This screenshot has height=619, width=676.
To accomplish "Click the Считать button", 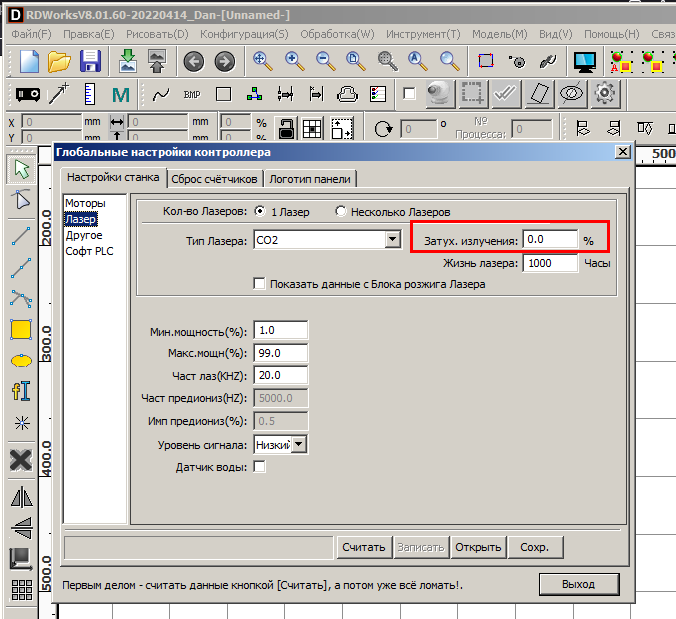I will pyautogui.click(x=364, y=547).
